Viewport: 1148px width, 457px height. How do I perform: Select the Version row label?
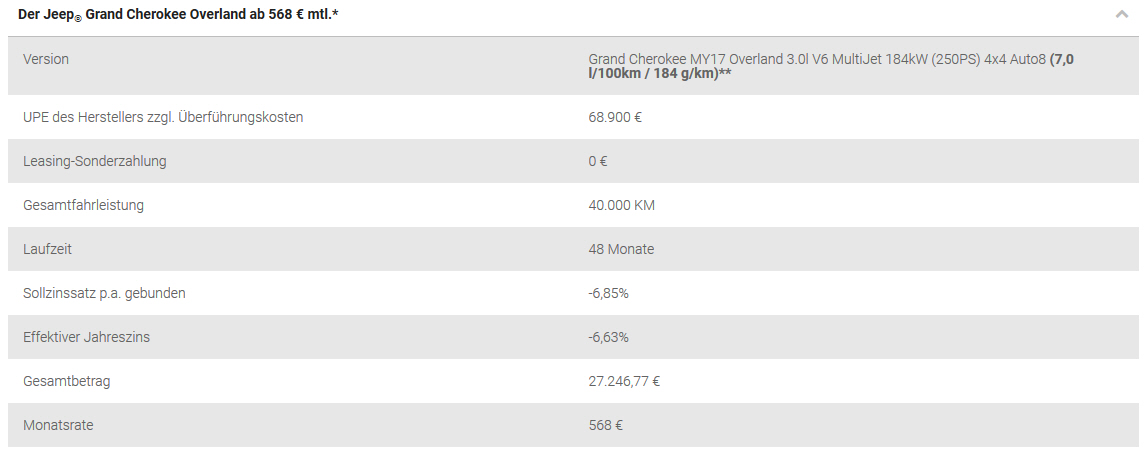click(x=46, y=59)
